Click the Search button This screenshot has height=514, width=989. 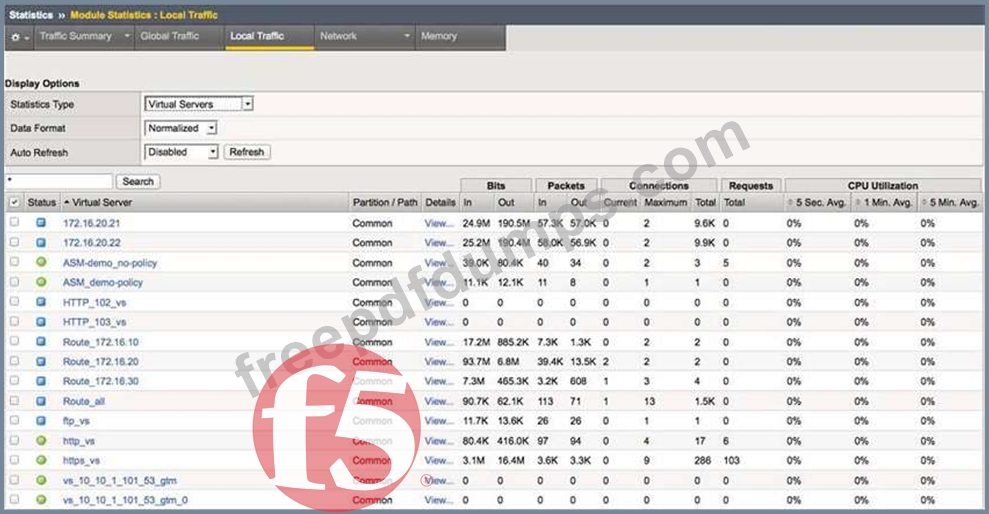[138, 182]
